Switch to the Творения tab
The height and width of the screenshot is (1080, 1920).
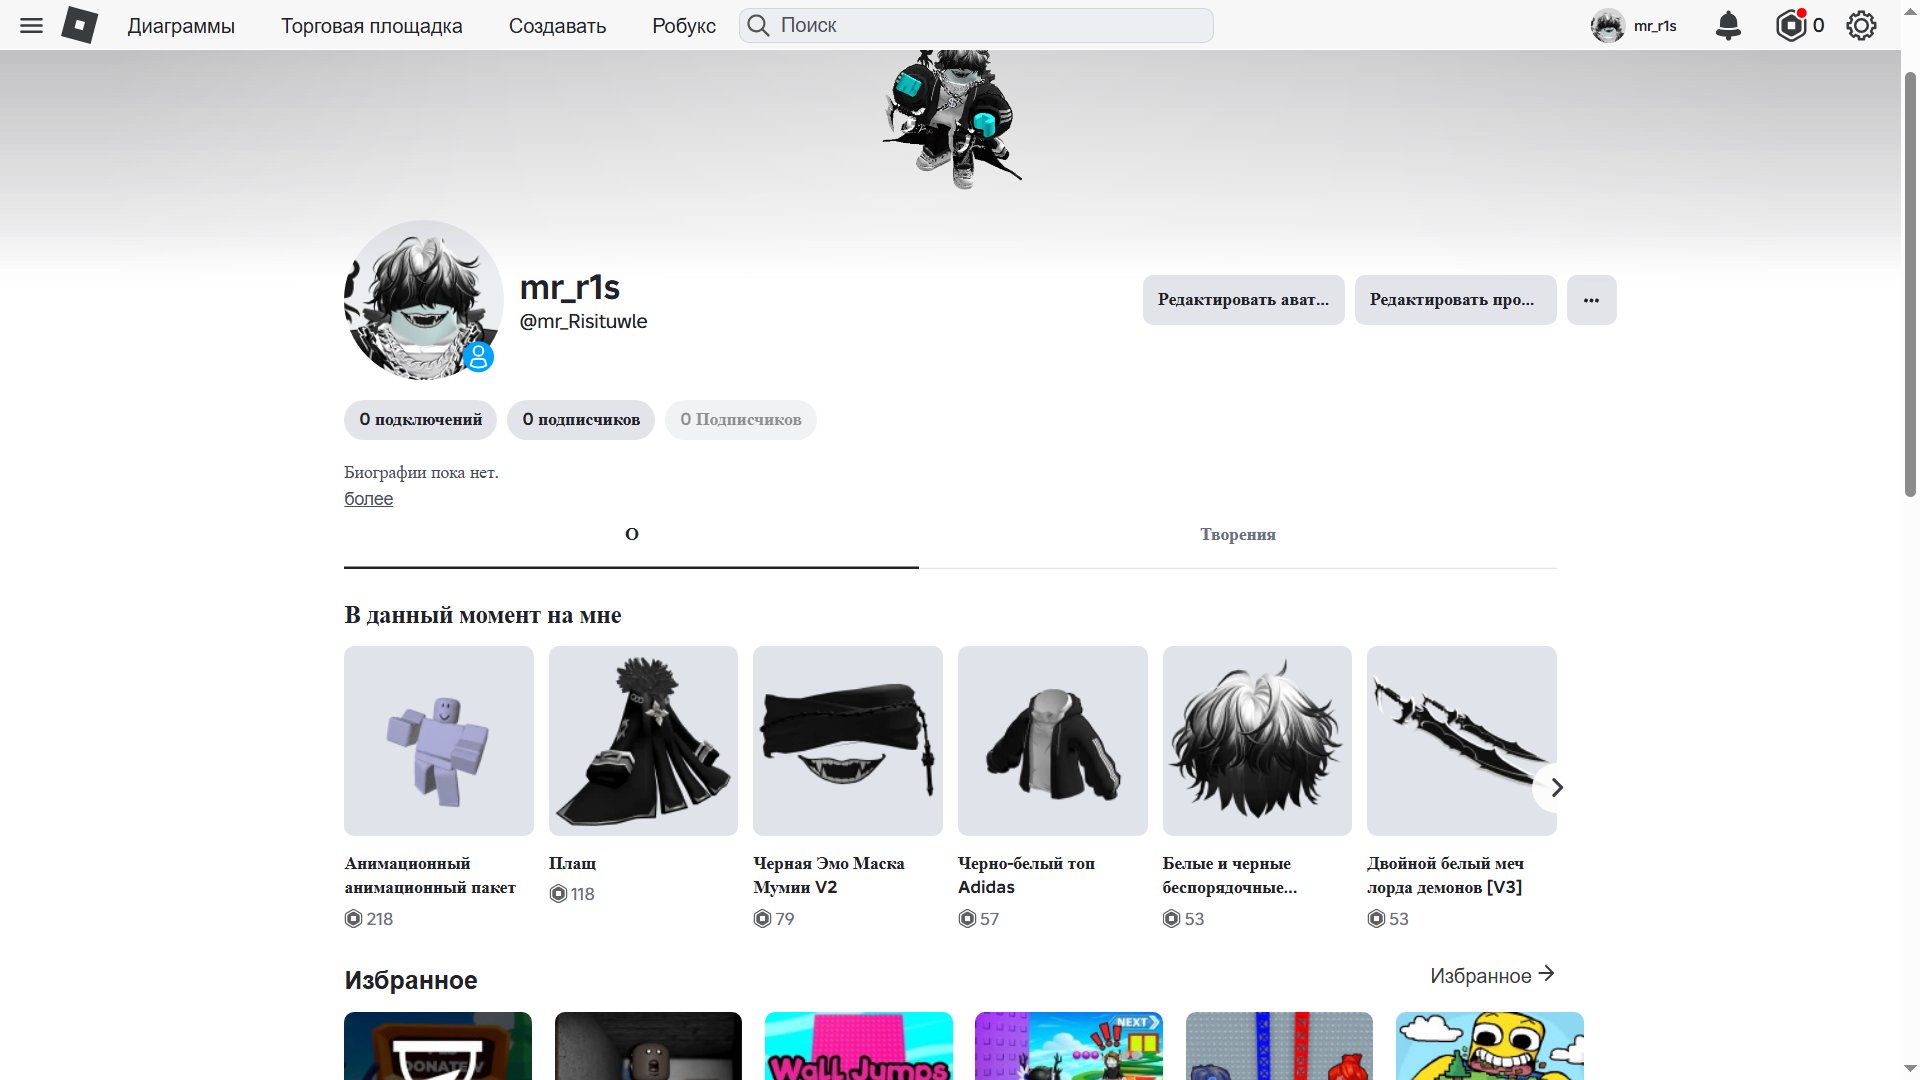click(1237, 535)
